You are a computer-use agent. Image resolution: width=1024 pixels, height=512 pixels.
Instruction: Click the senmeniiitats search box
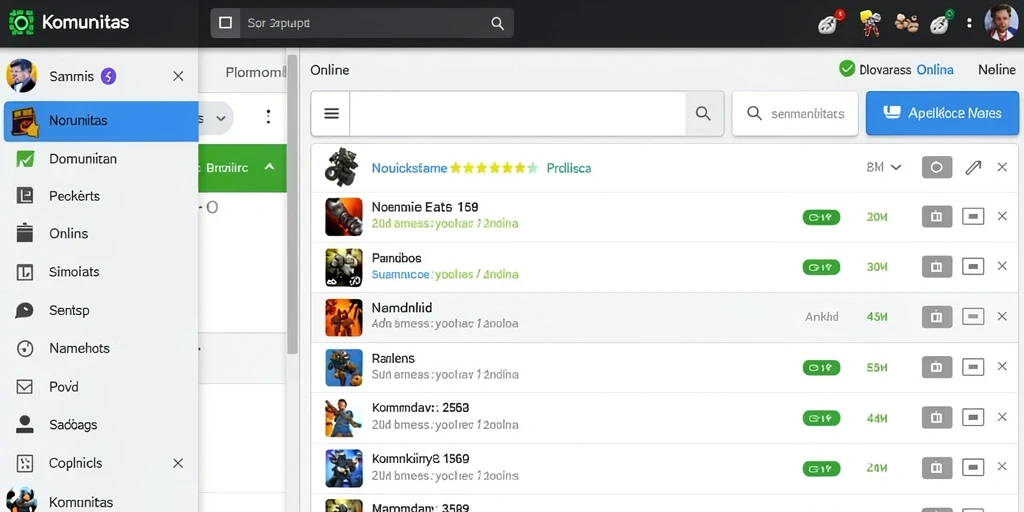coord(795,114)
